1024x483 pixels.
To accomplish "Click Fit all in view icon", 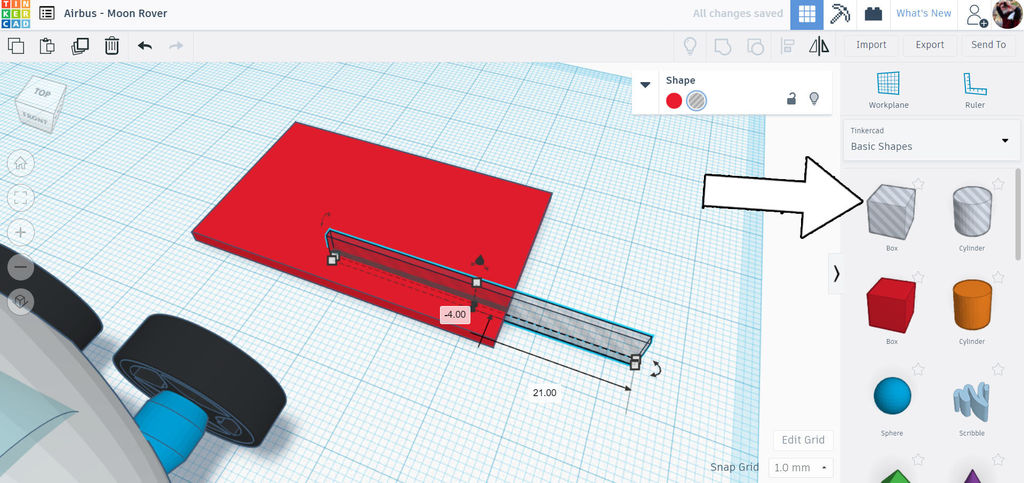I will pyautogui.click(x=20, y=198).
